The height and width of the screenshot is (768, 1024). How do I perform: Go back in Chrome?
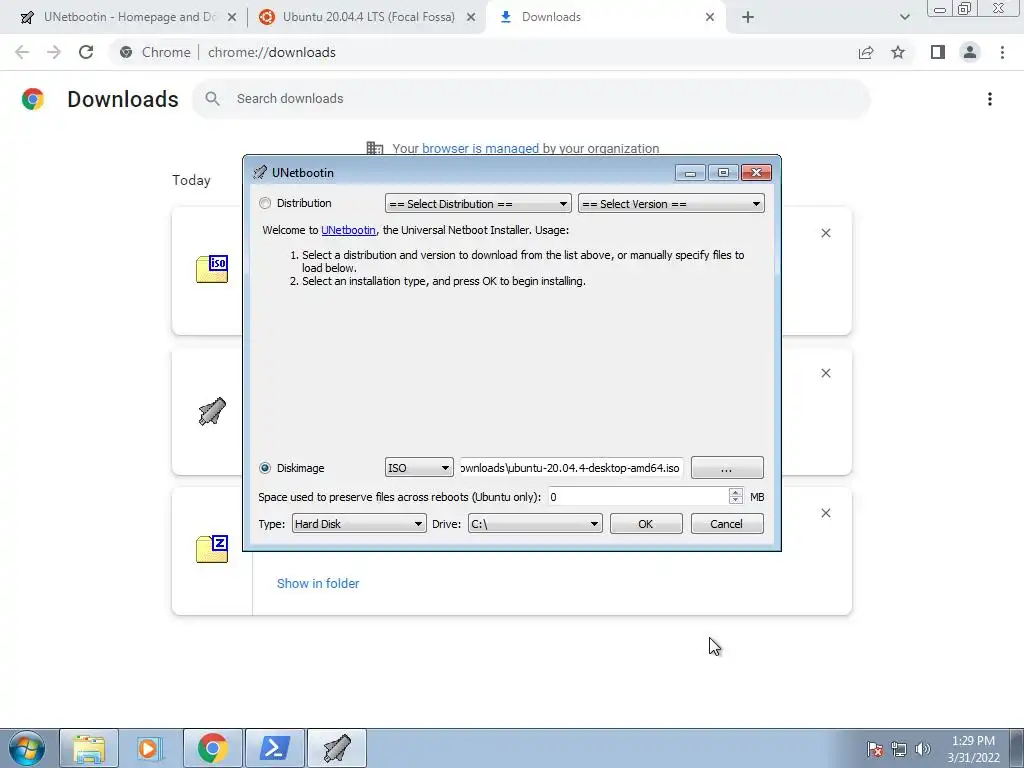pyautogui.click(x=22, y=52)
